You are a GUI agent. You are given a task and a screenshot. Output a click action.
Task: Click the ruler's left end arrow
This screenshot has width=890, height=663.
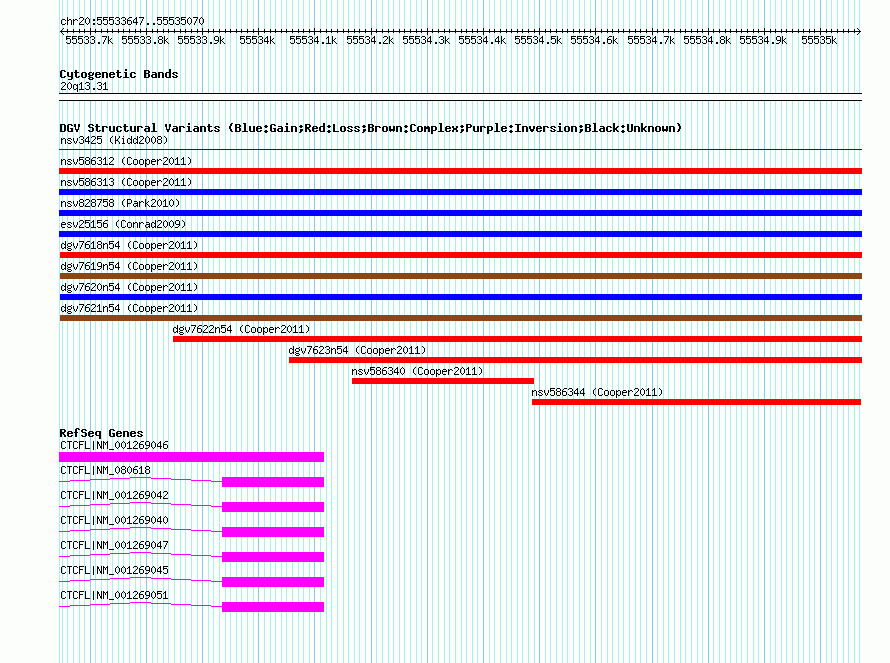click(62, 31)
